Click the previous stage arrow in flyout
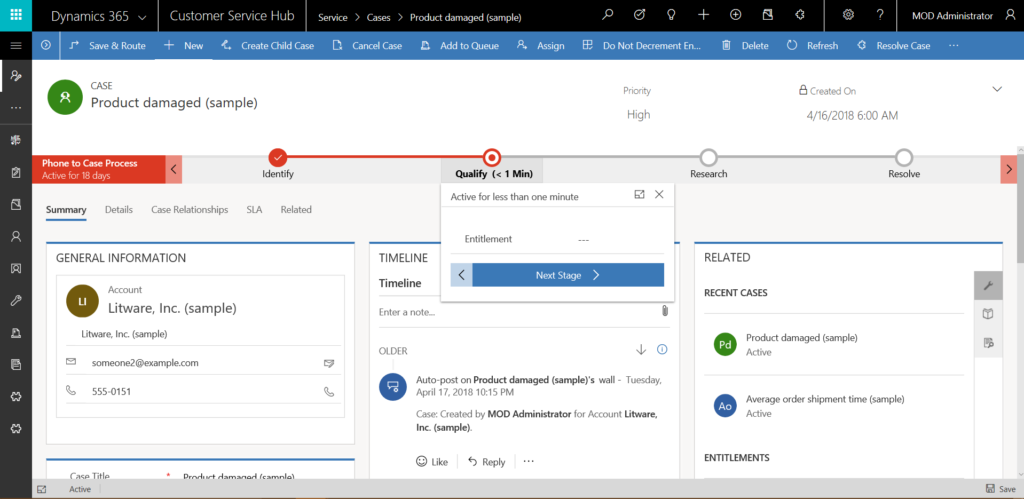Viewport: 1024px width, 499px height. click(461, 275)
